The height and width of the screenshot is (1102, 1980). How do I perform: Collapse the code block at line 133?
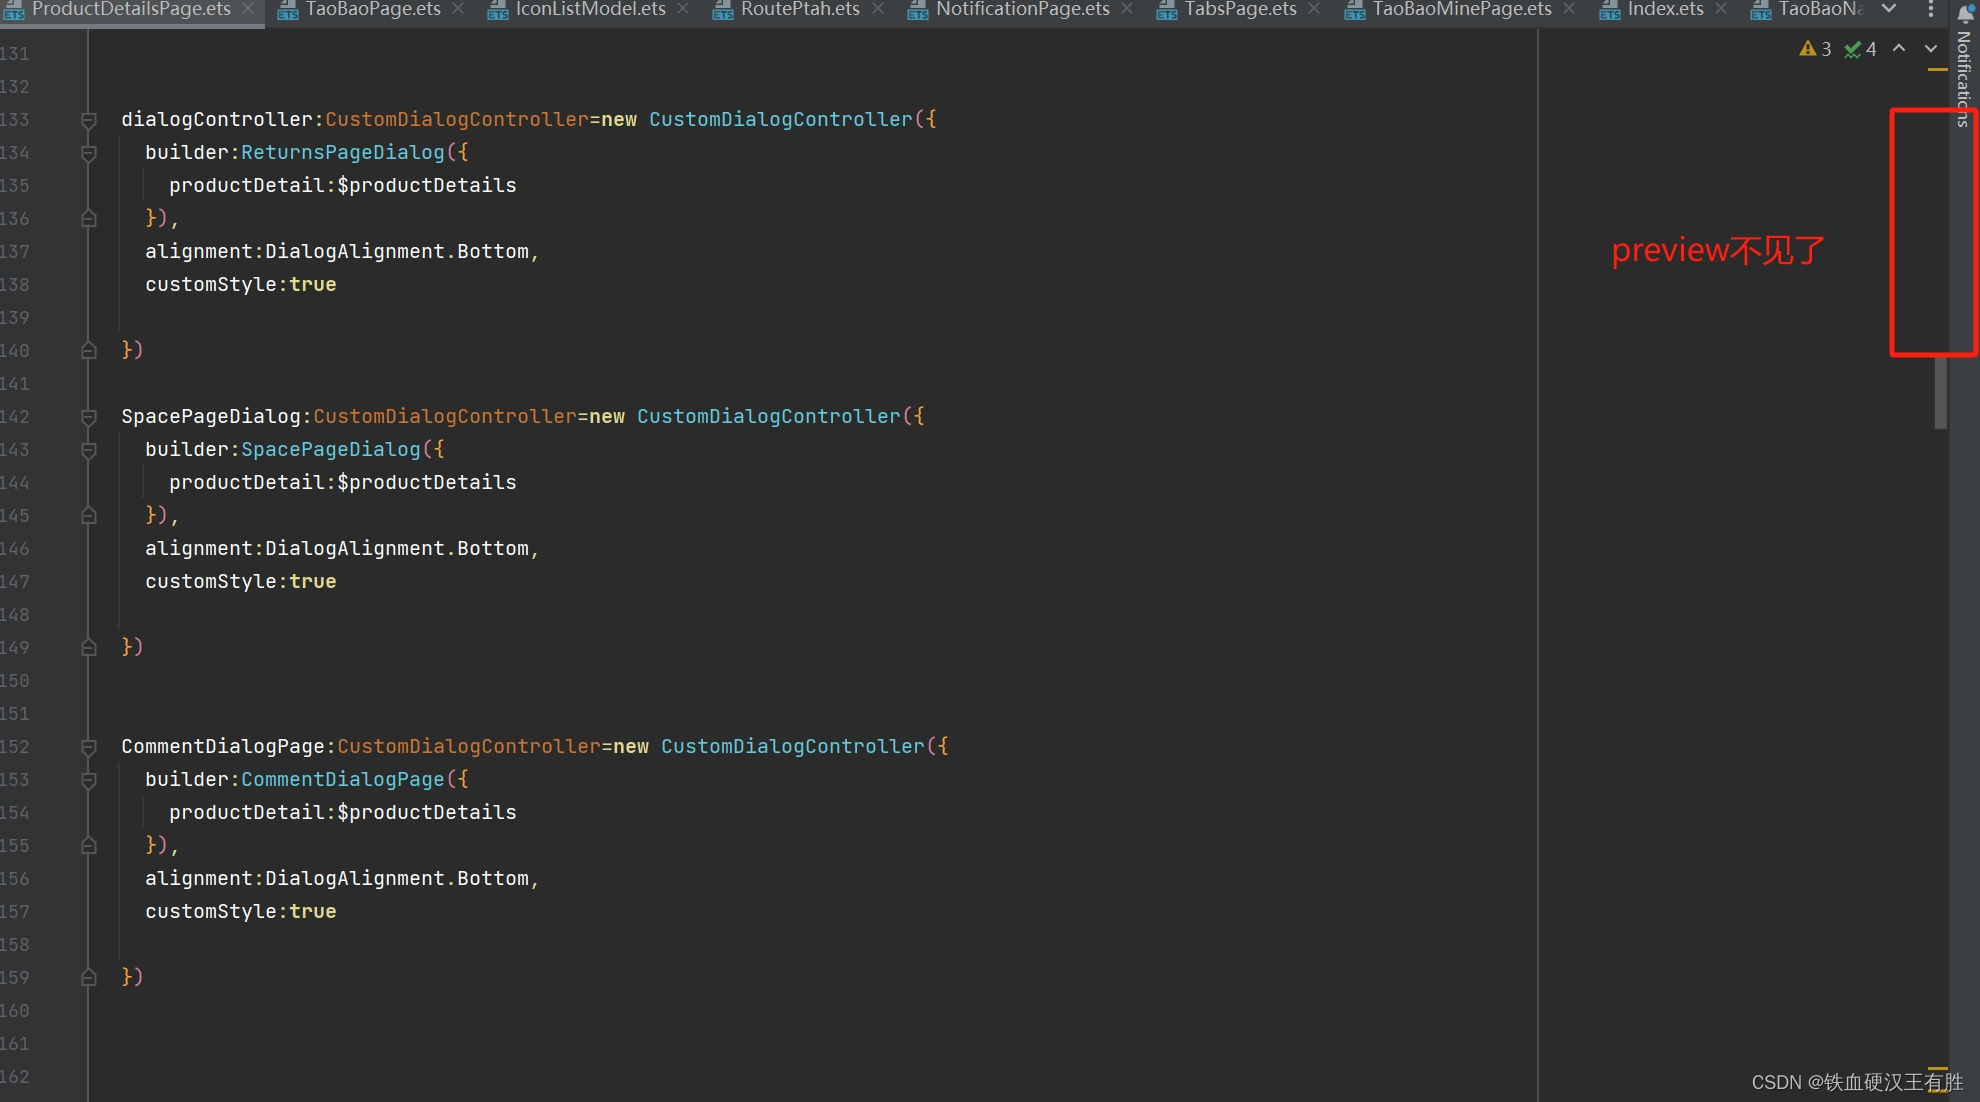click(x=89, y=120)
